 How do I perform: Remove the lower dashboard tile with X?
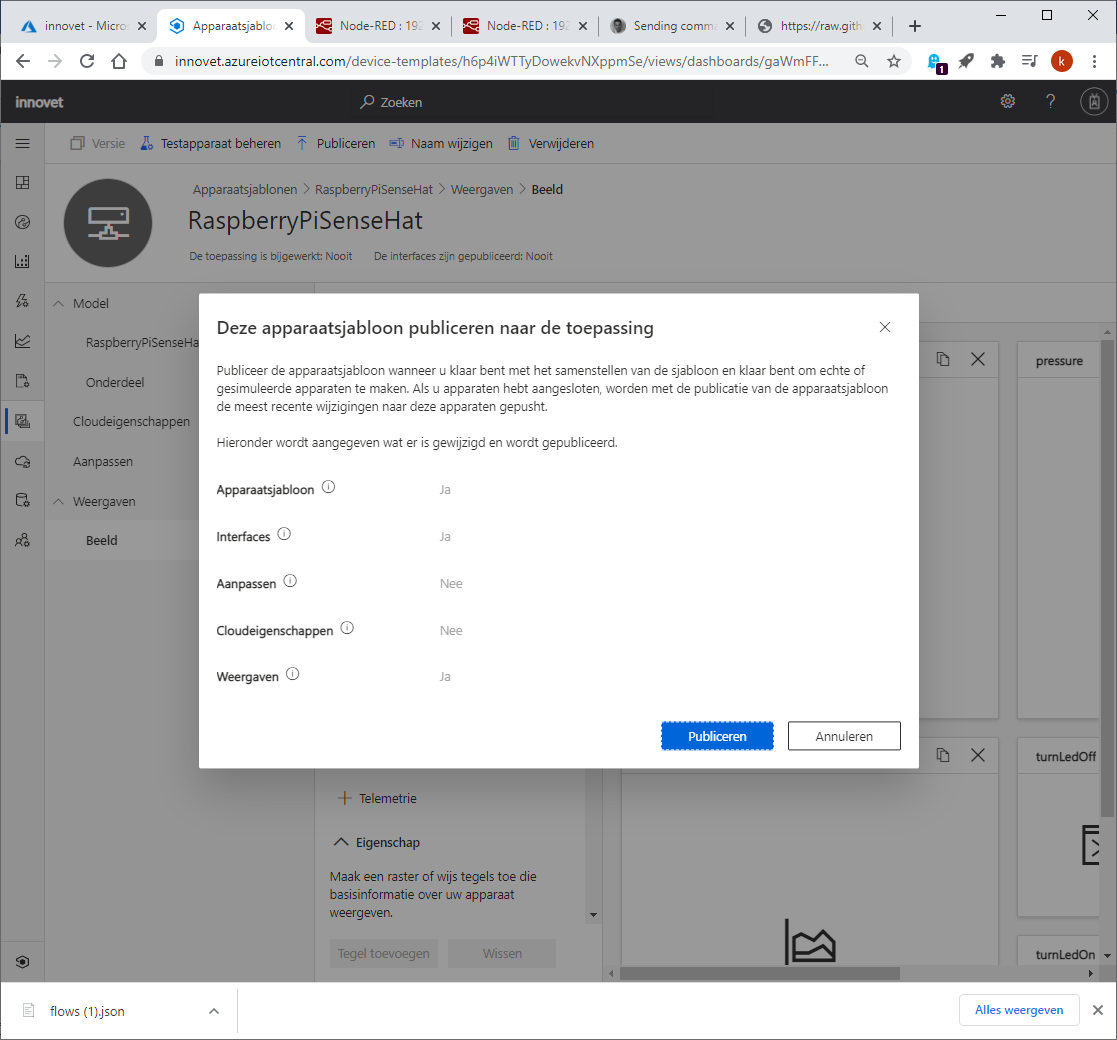[978, 755]
